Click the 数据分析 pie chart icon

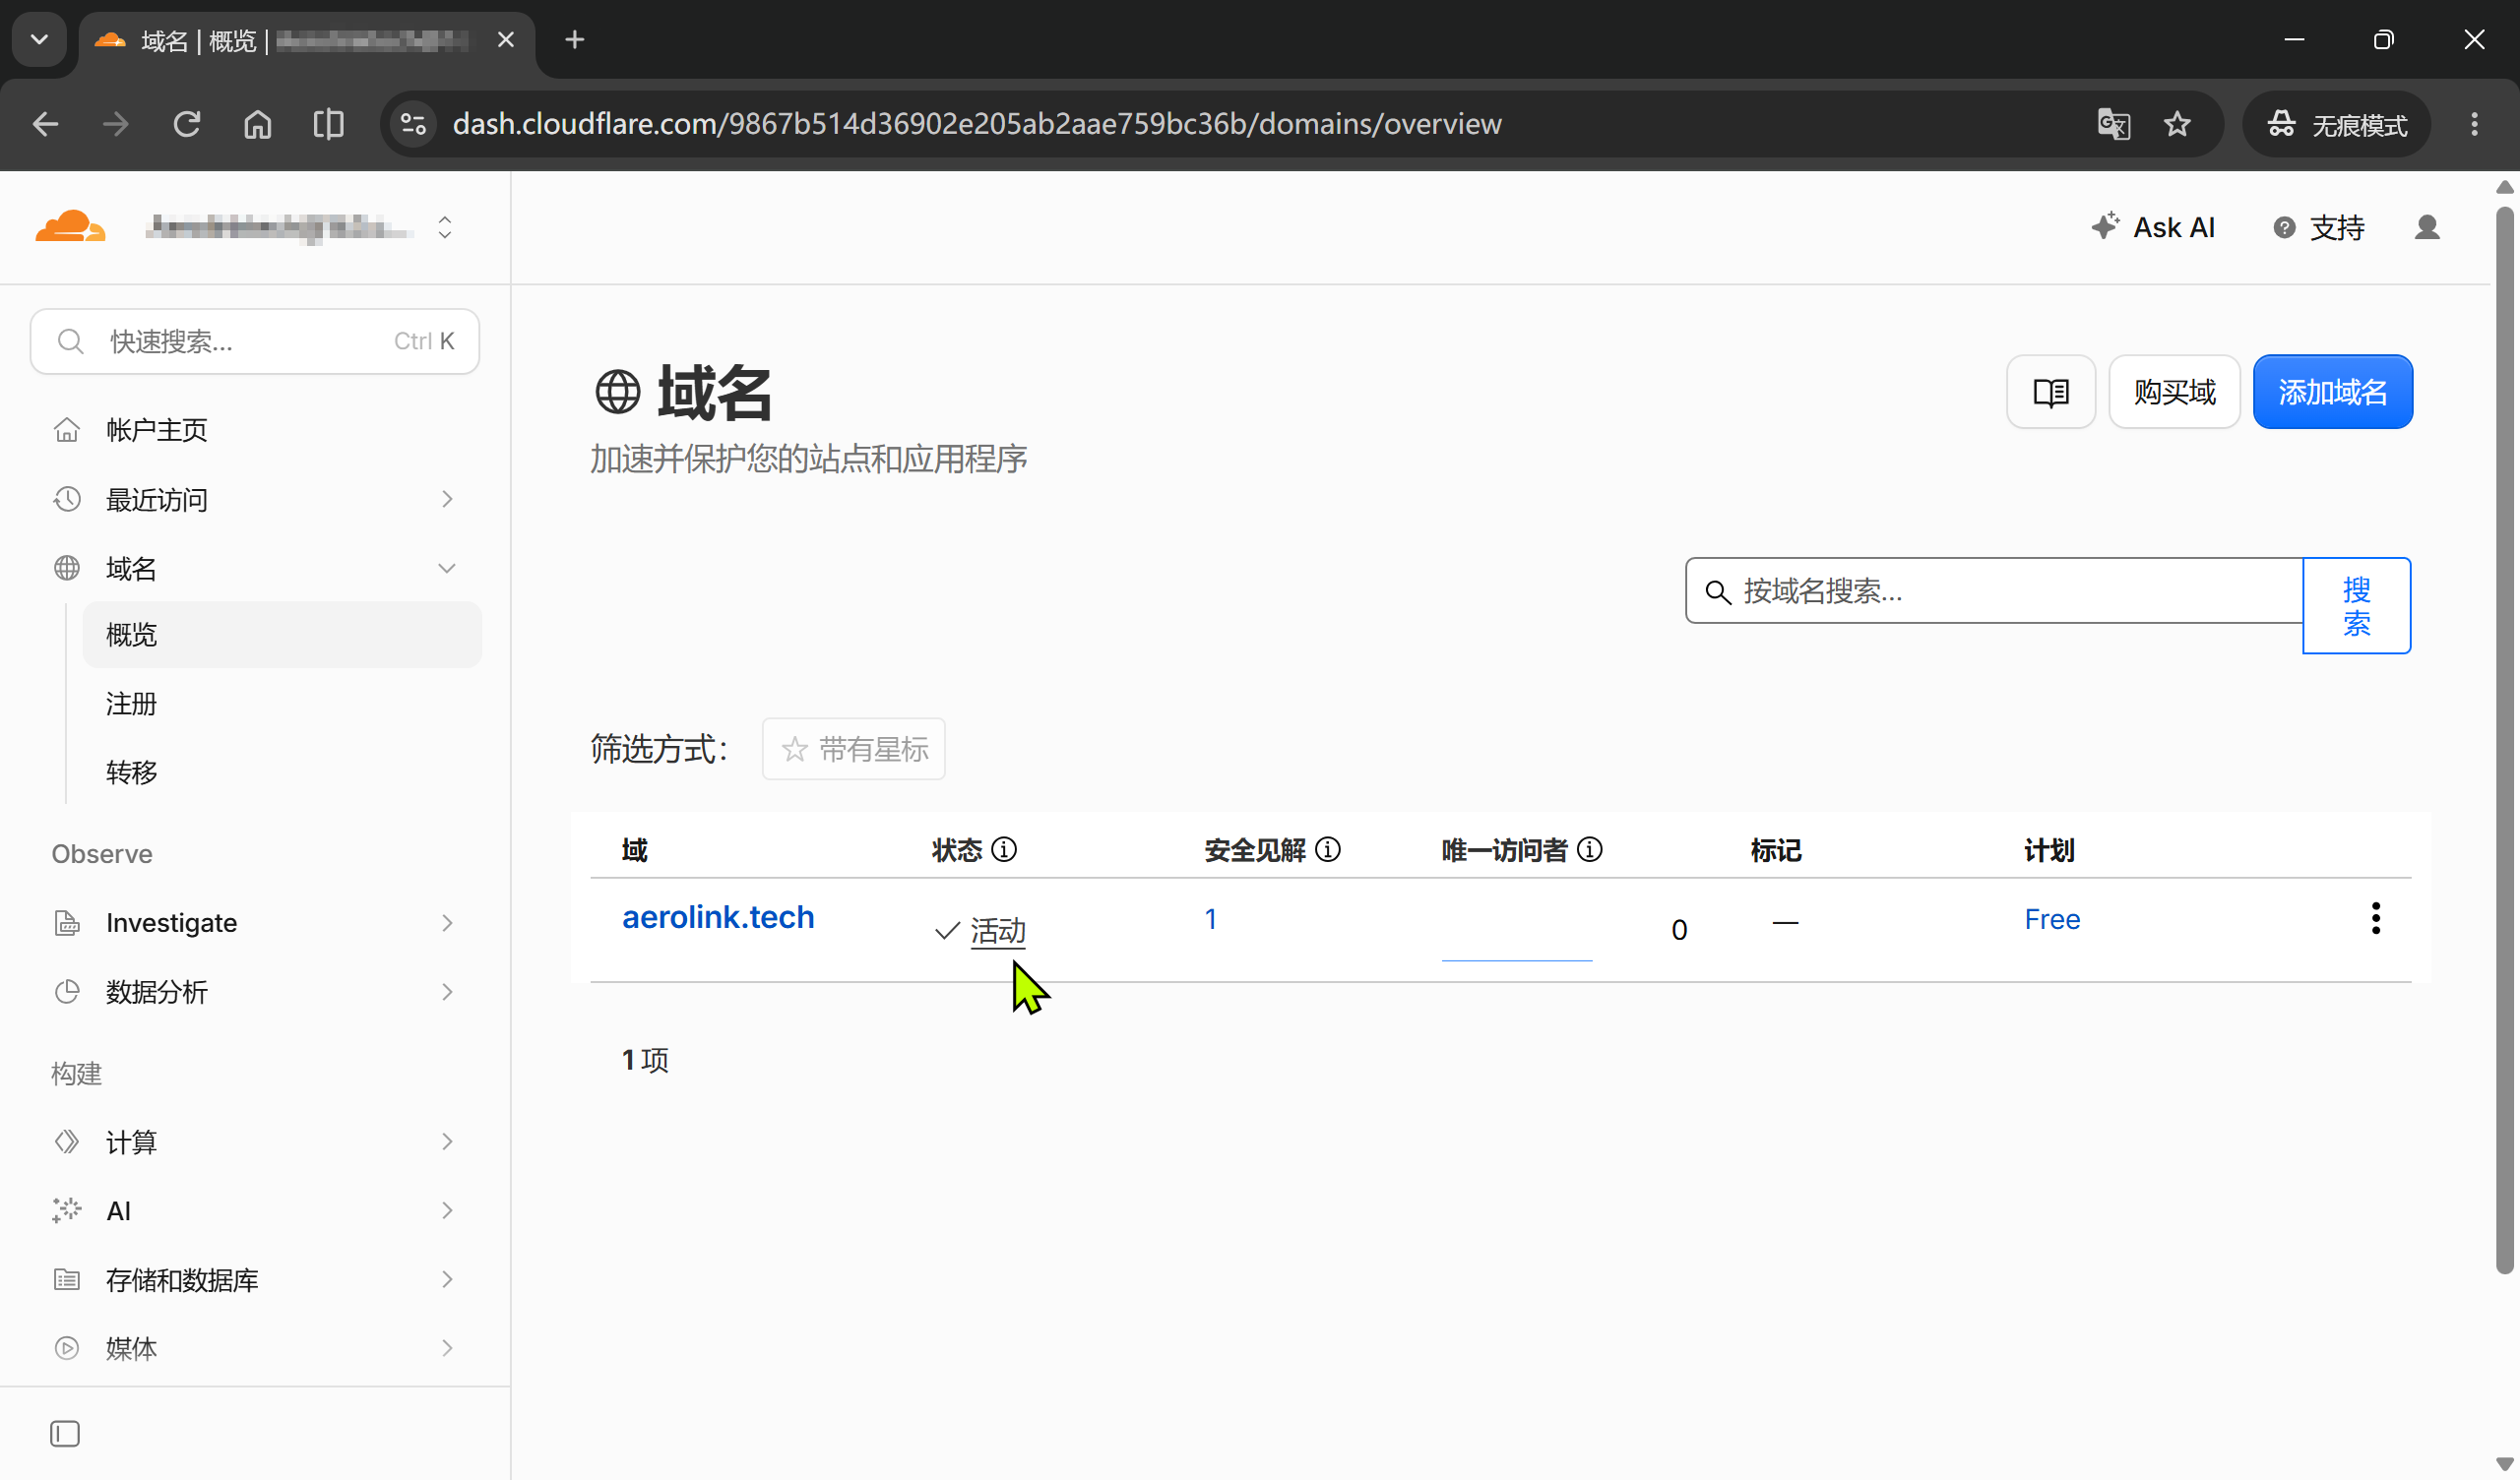pyautogui.click(x=67, y=991)
